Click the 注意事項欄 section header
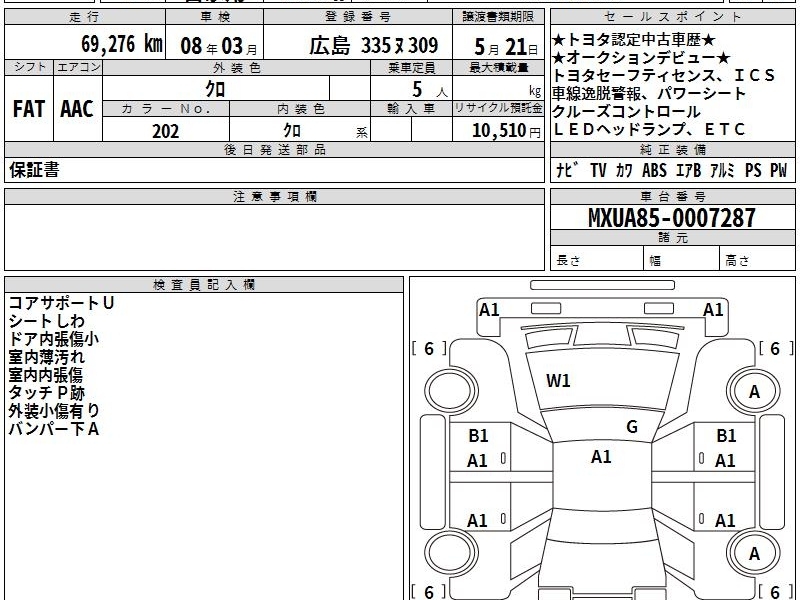 (x=274, y=196)
